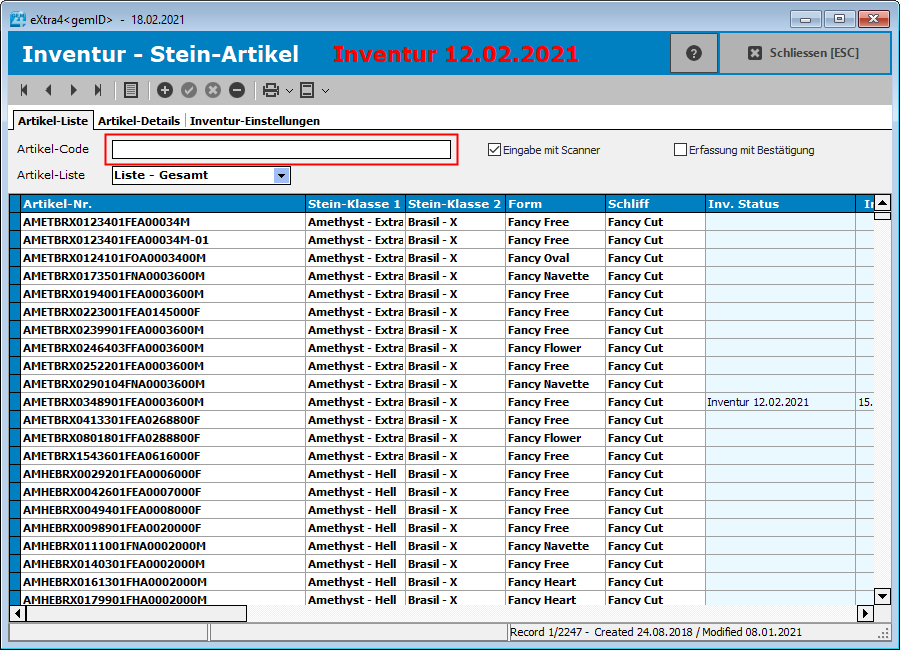This screenshot has width=900, height=650.
Task: Go to the first record
Action: (24, 90)
